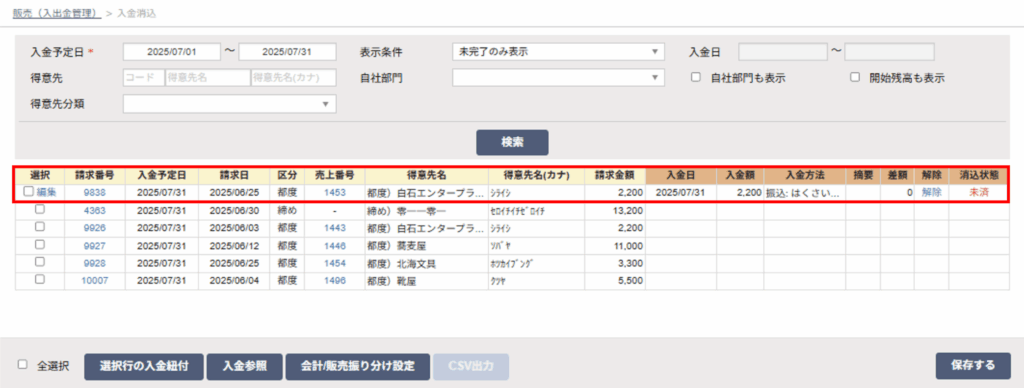
Task: Enable 自社部門も表示 checkbox
Action: 696,77
